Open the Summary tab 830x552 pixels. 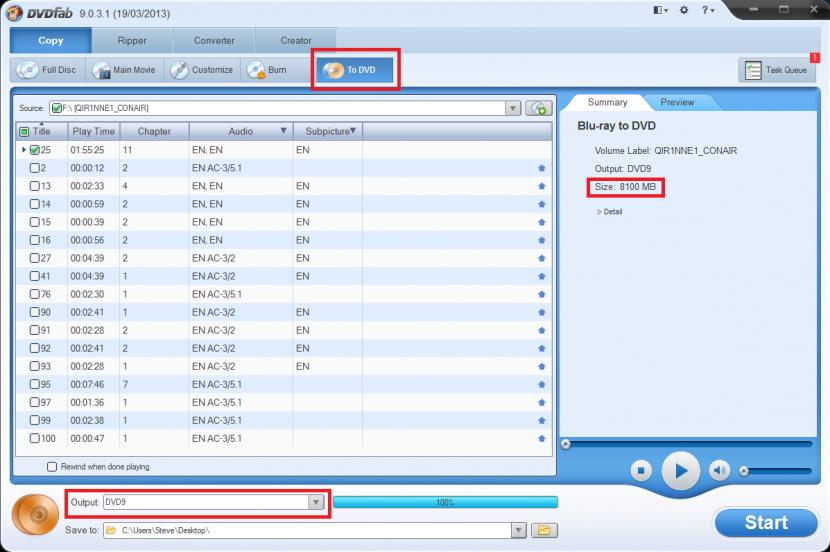click(607, 102)
